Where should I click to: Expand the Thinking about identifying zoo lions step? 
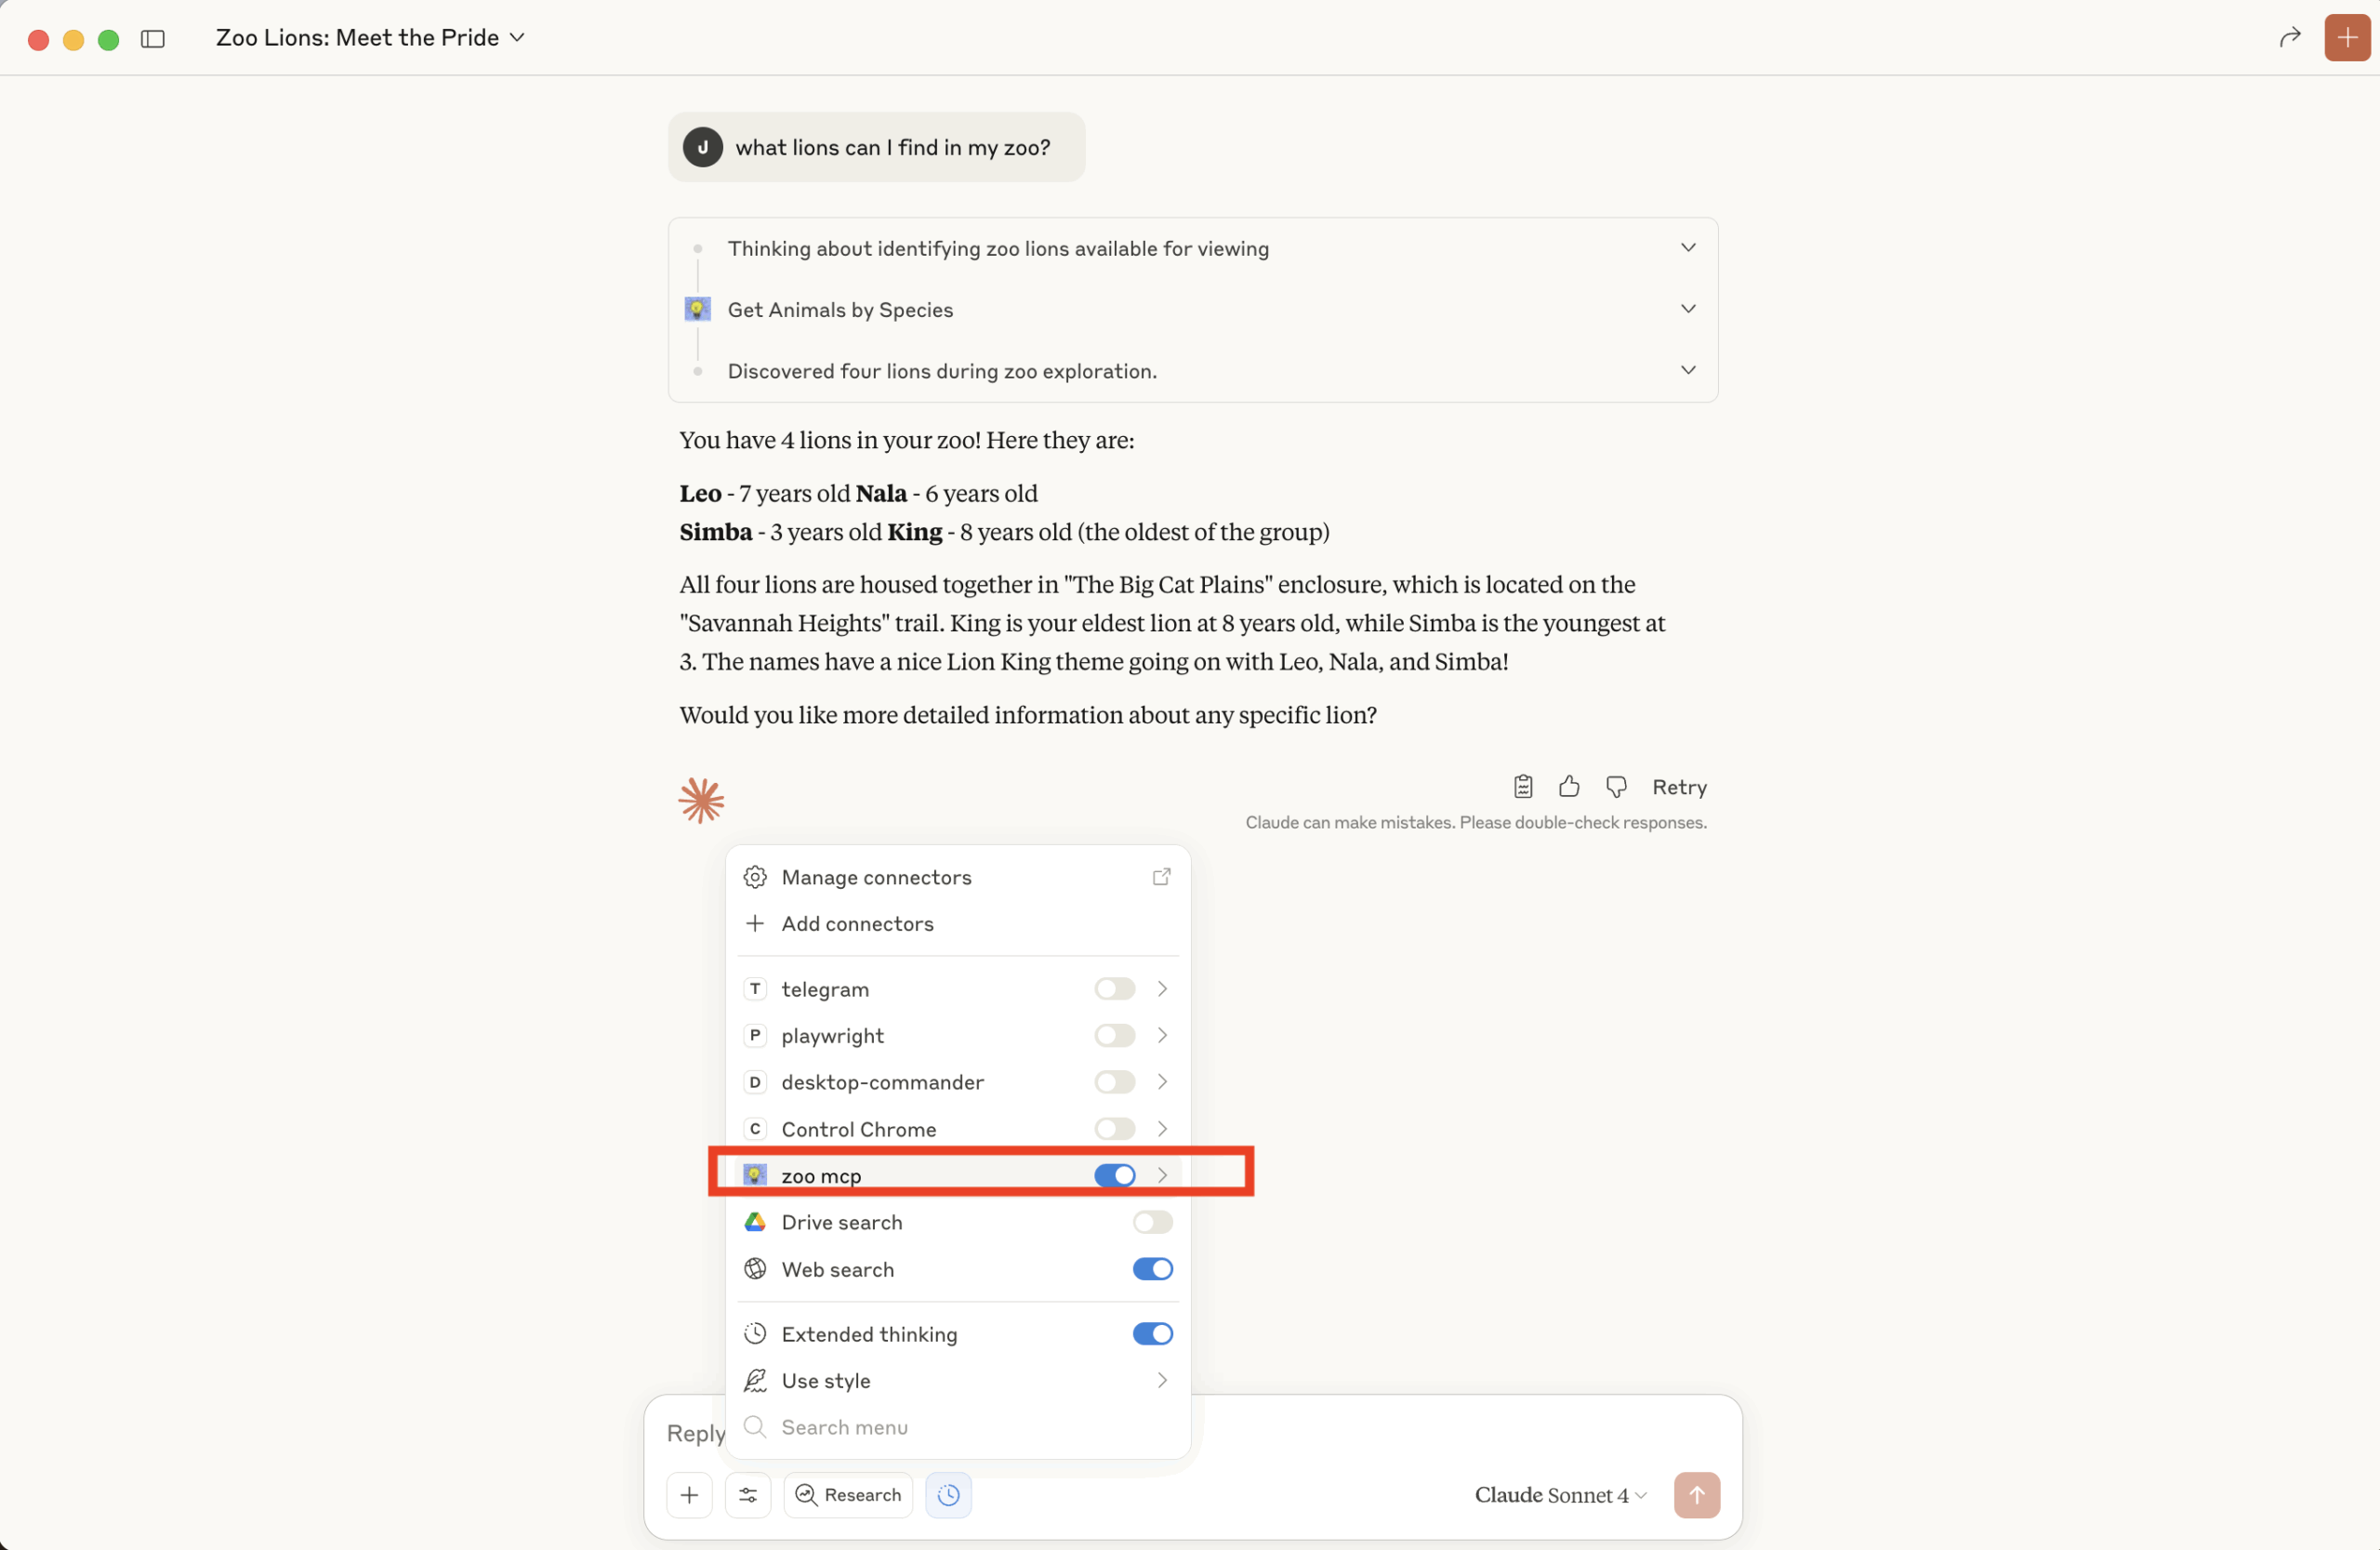pos(1688,248)
